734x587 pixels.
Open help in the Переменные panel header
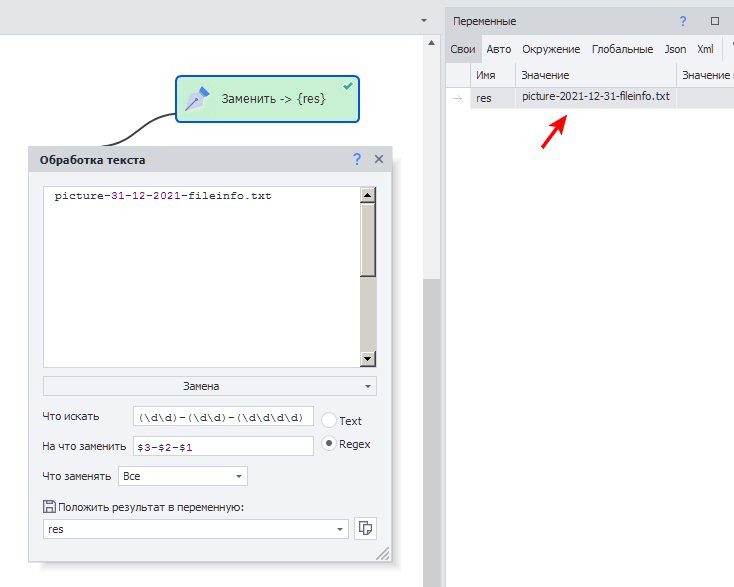683,20
